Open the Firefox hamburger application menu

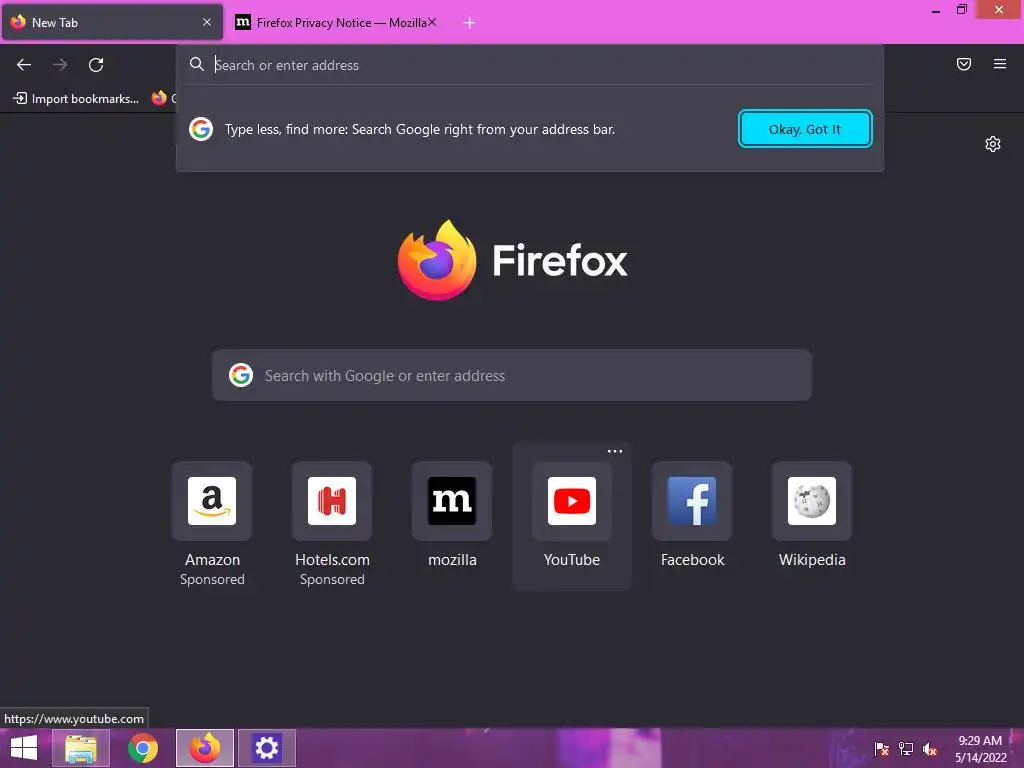point(999,64)
